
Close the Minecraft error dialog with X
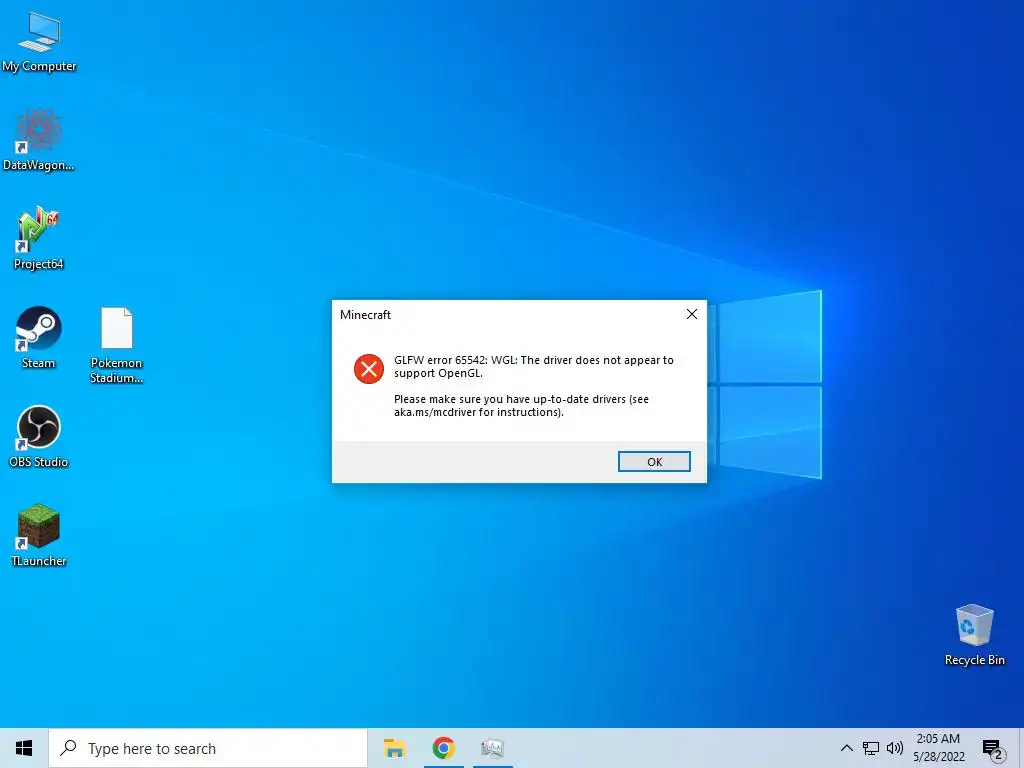(x=692, y=314)
